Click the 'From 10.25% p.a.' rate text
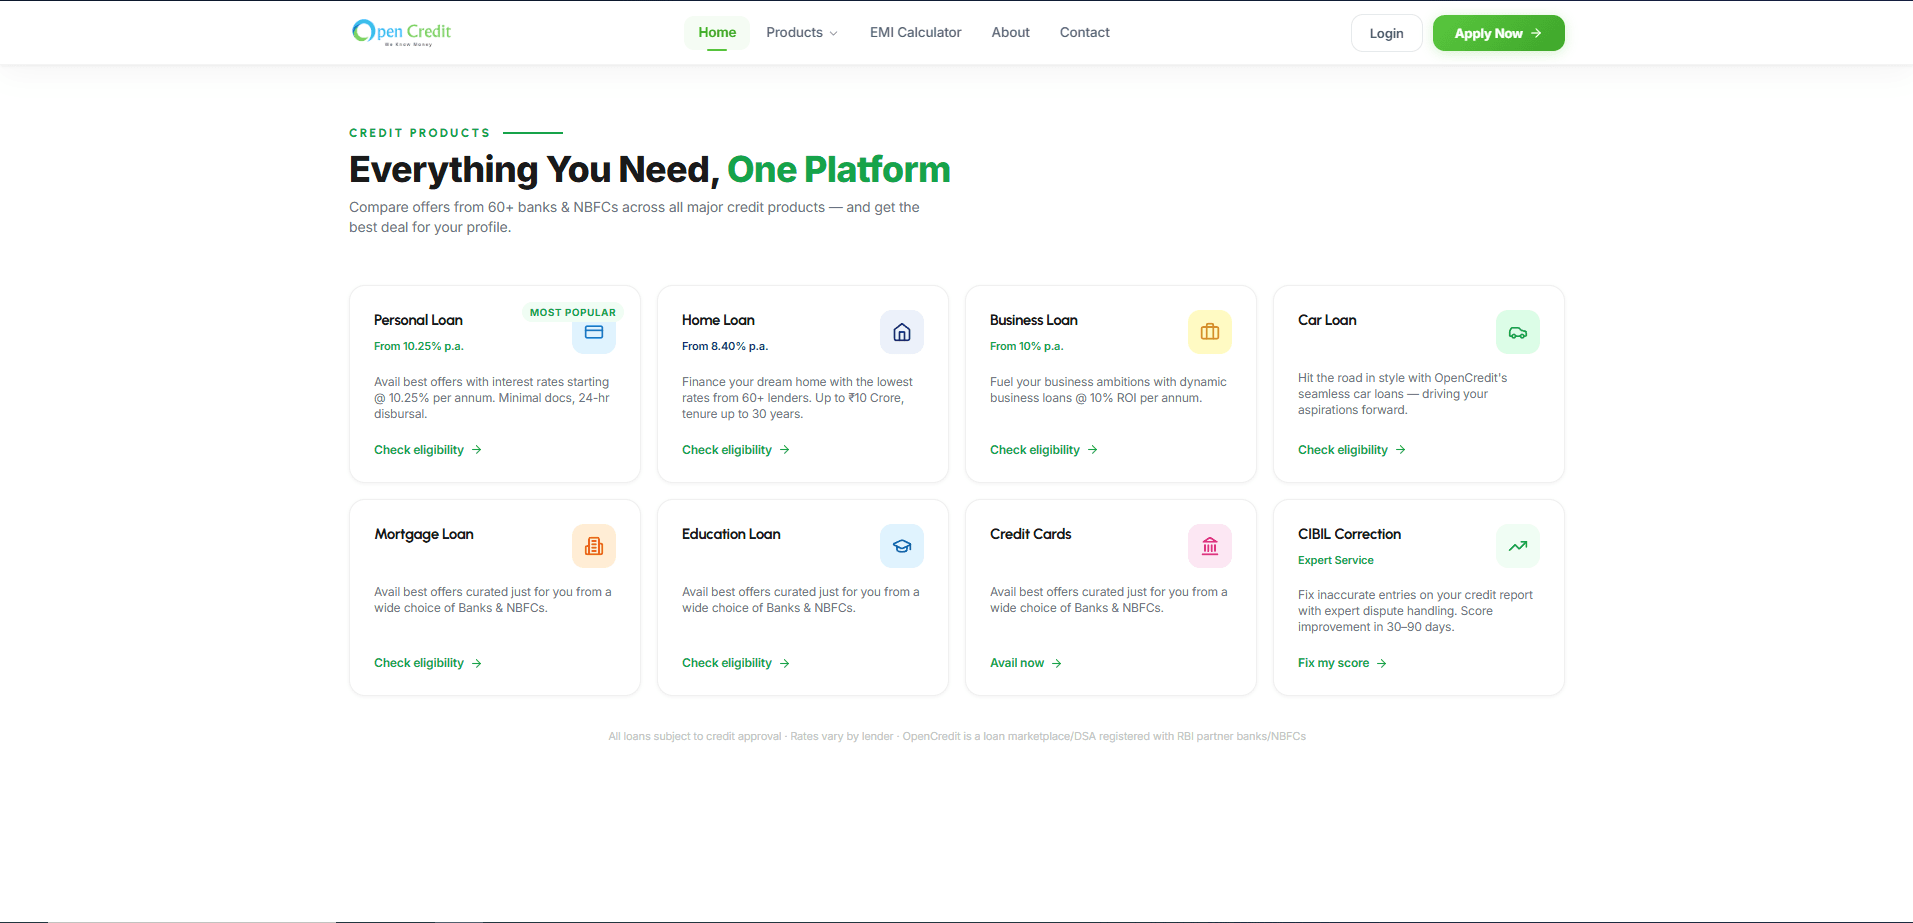1913x923 pixels. click(419, 346)
